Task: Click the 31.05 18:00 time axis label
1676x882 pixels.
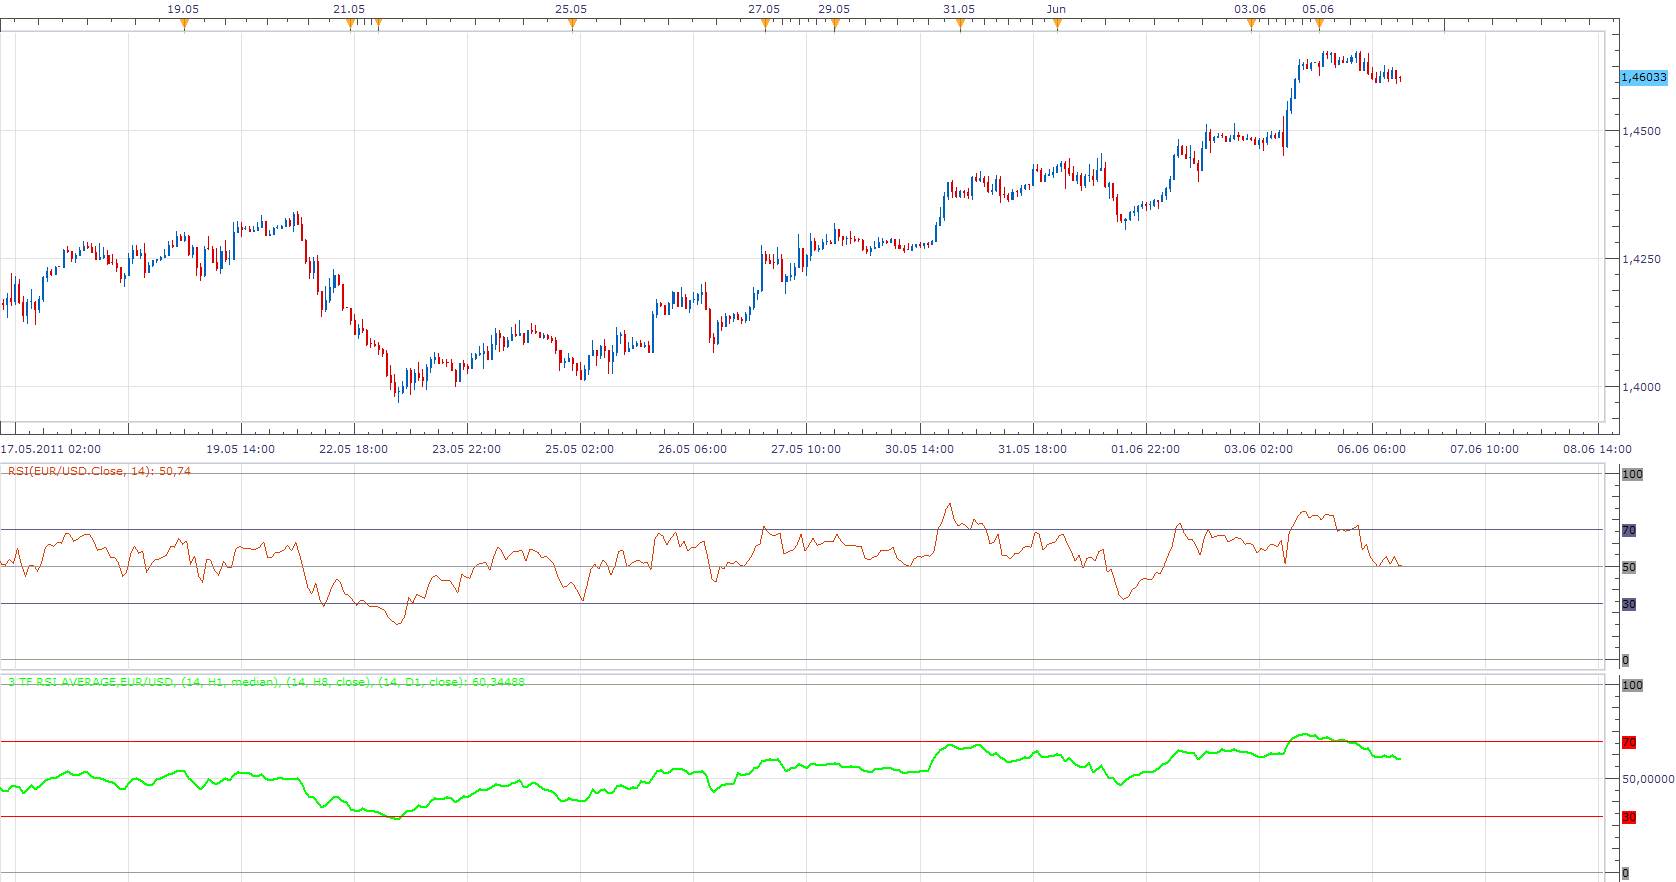Action: (1032, 449)
